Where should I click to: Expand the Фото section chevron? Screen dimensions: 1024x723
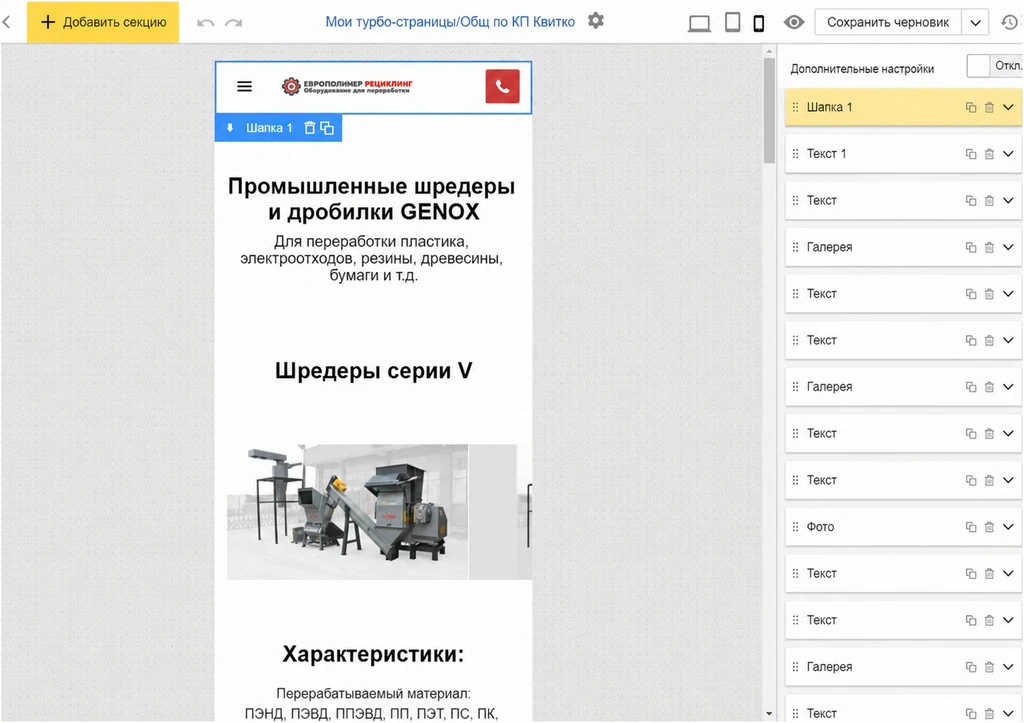pos(1008,527)
